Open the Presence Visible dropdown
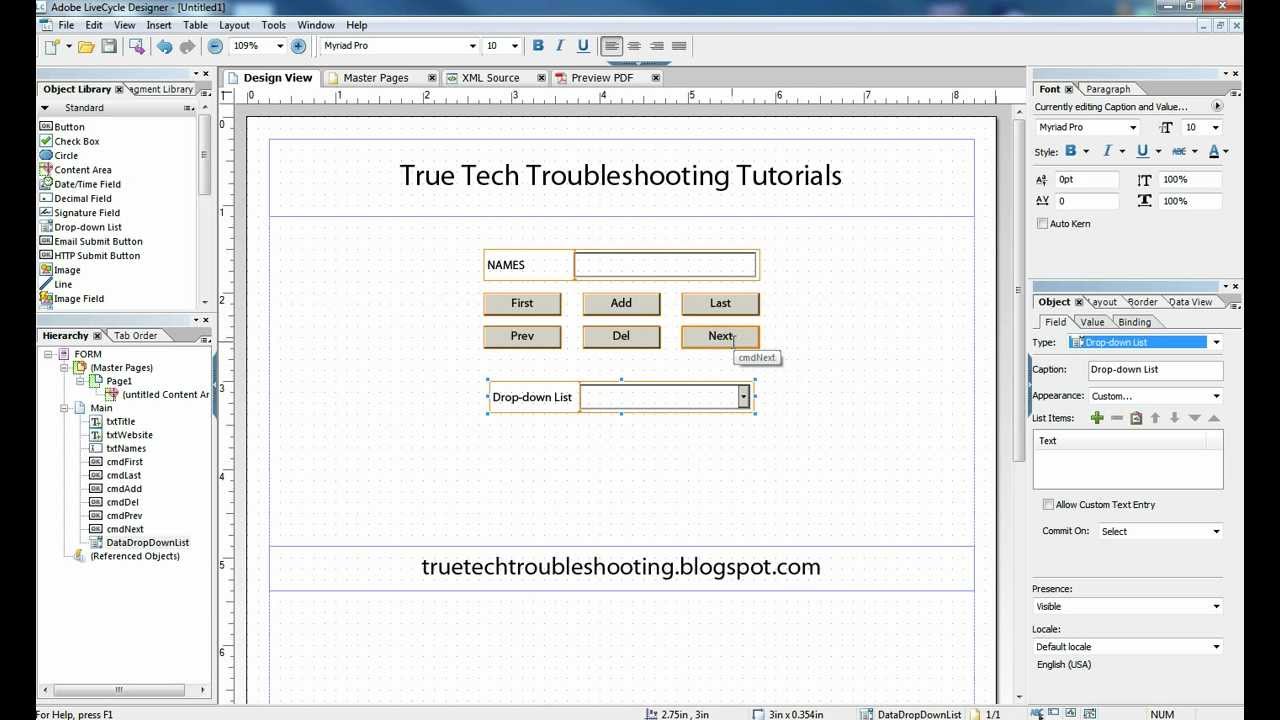The image size is (1280, 720). [1216, 607]
